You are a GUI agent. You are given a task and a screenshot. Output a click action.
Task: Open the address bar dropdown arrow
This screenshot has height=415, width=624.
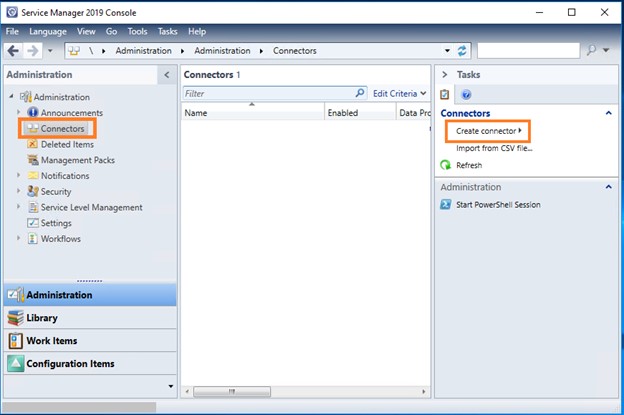pyautogui.click(x=447, y=51)
